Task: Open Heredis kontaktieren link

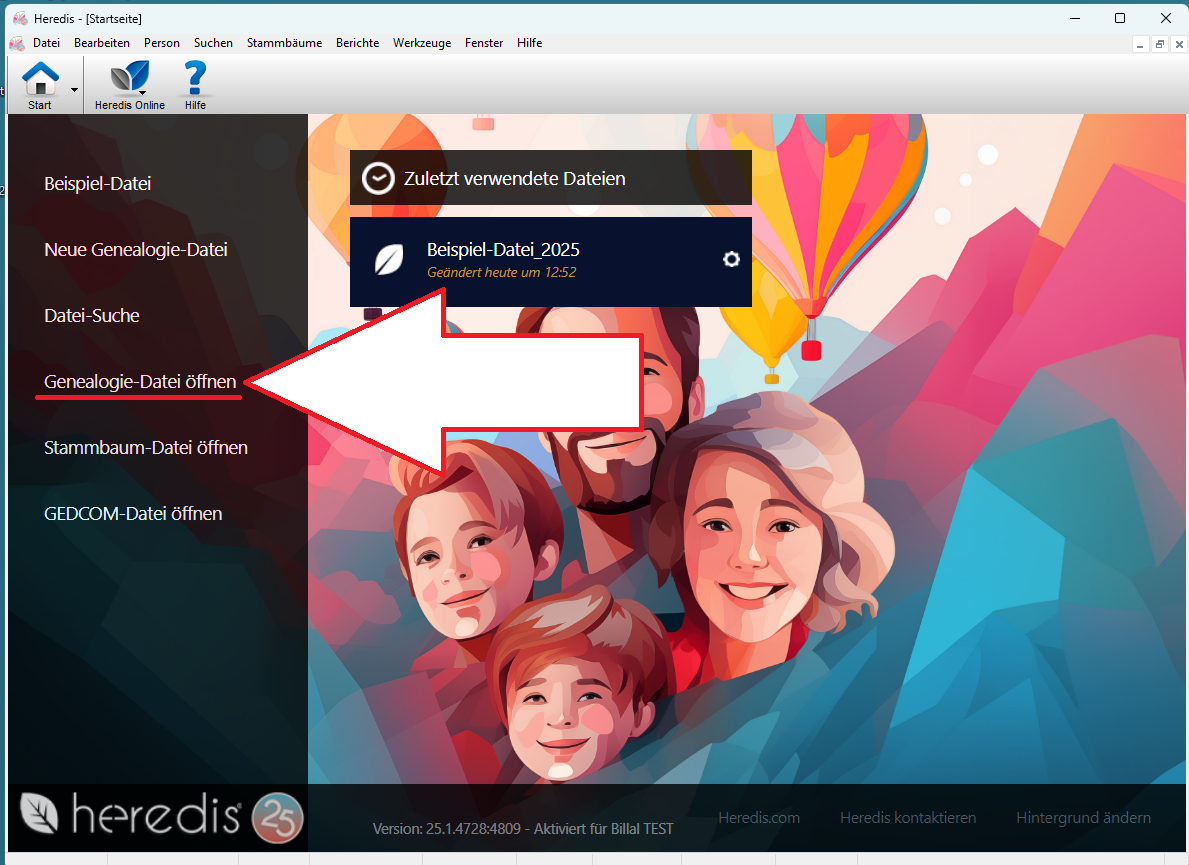Action: point(908,818)
